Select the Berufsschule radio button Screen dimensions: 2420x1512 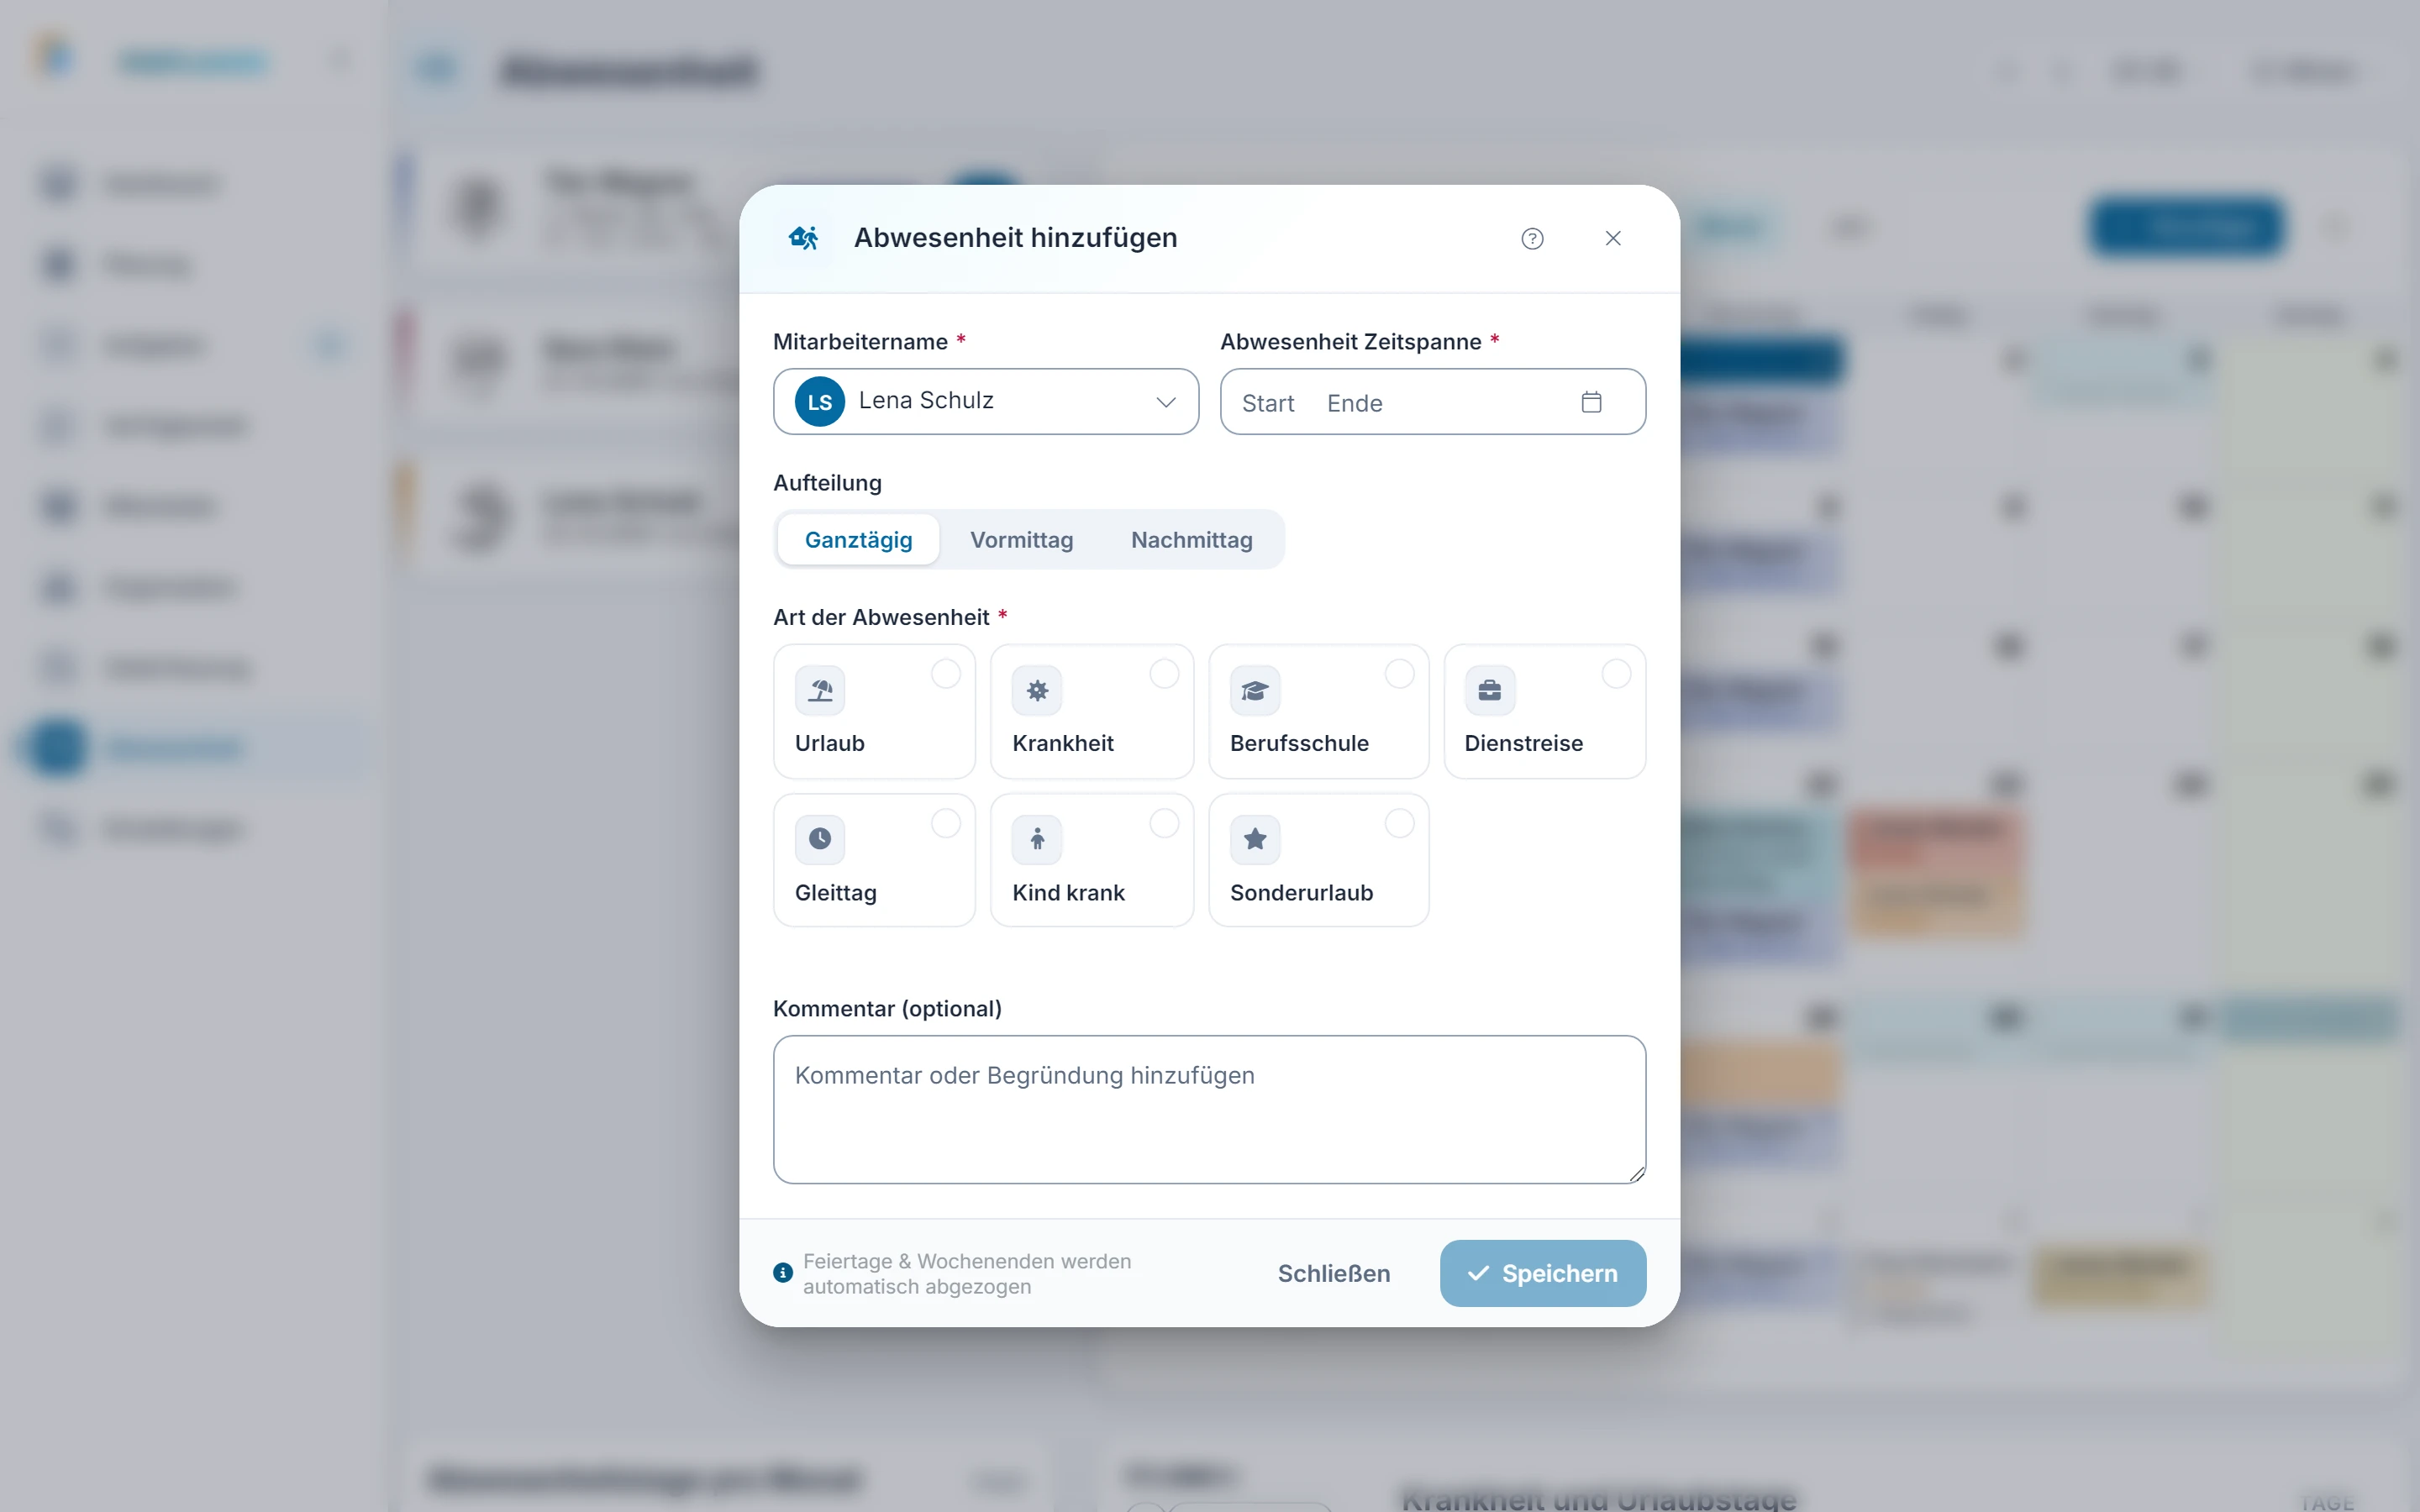1399,674
